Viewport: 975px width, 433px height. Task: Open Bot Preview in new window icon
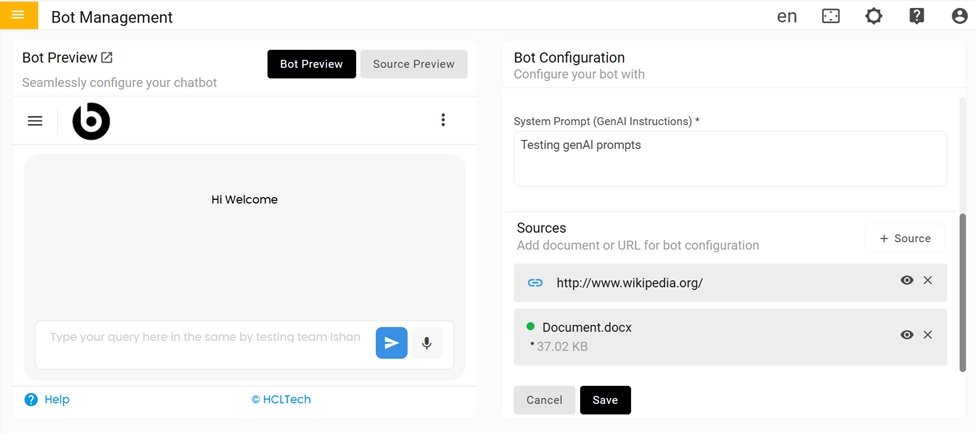pyautogui.click(x=107, y=58)
